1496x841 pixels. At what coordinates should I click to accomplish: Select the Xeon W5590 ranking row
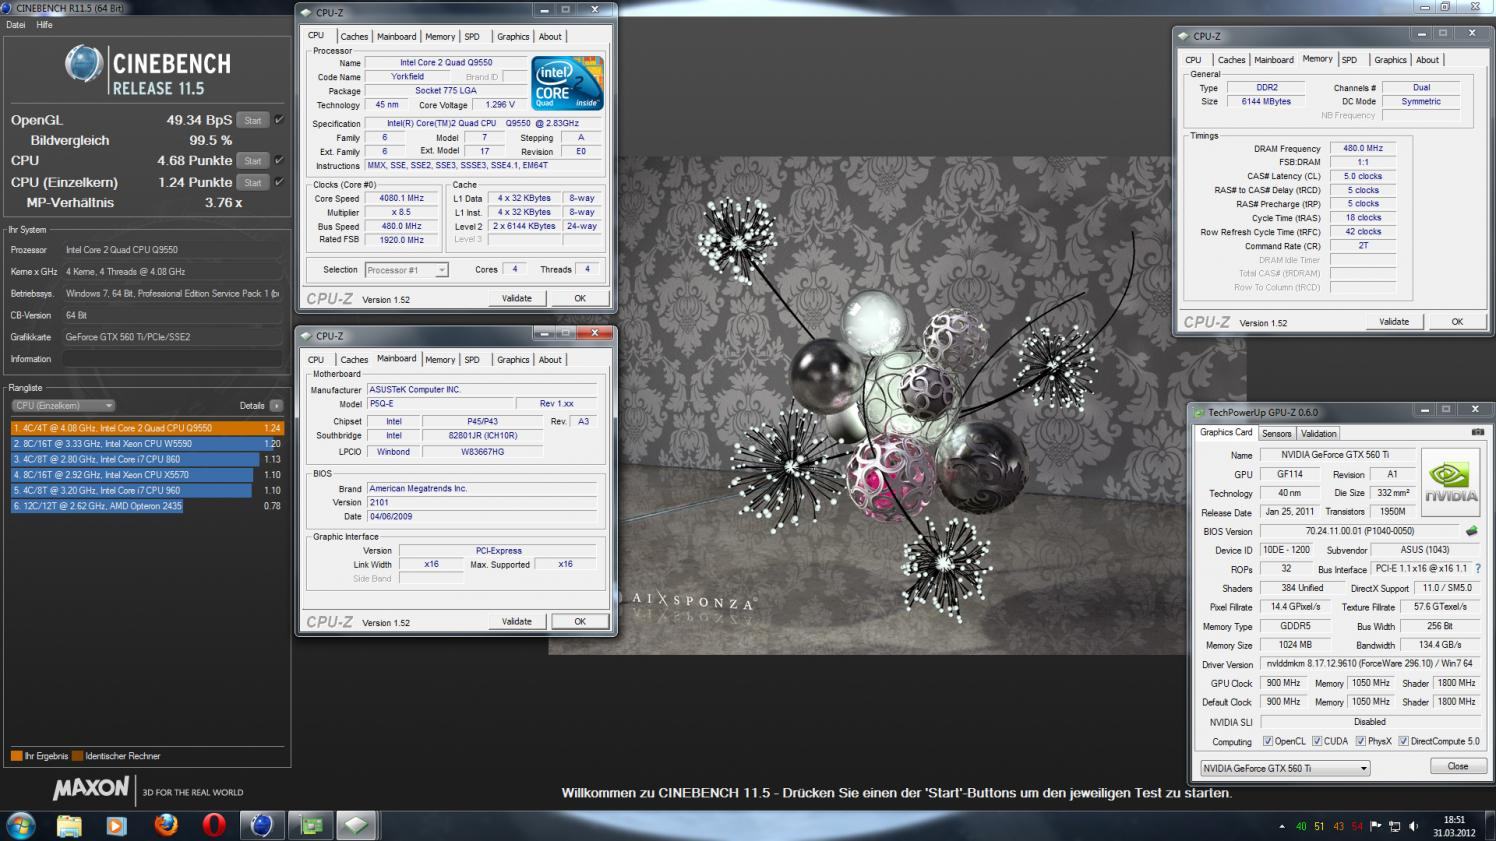click(x=147, y=443)
